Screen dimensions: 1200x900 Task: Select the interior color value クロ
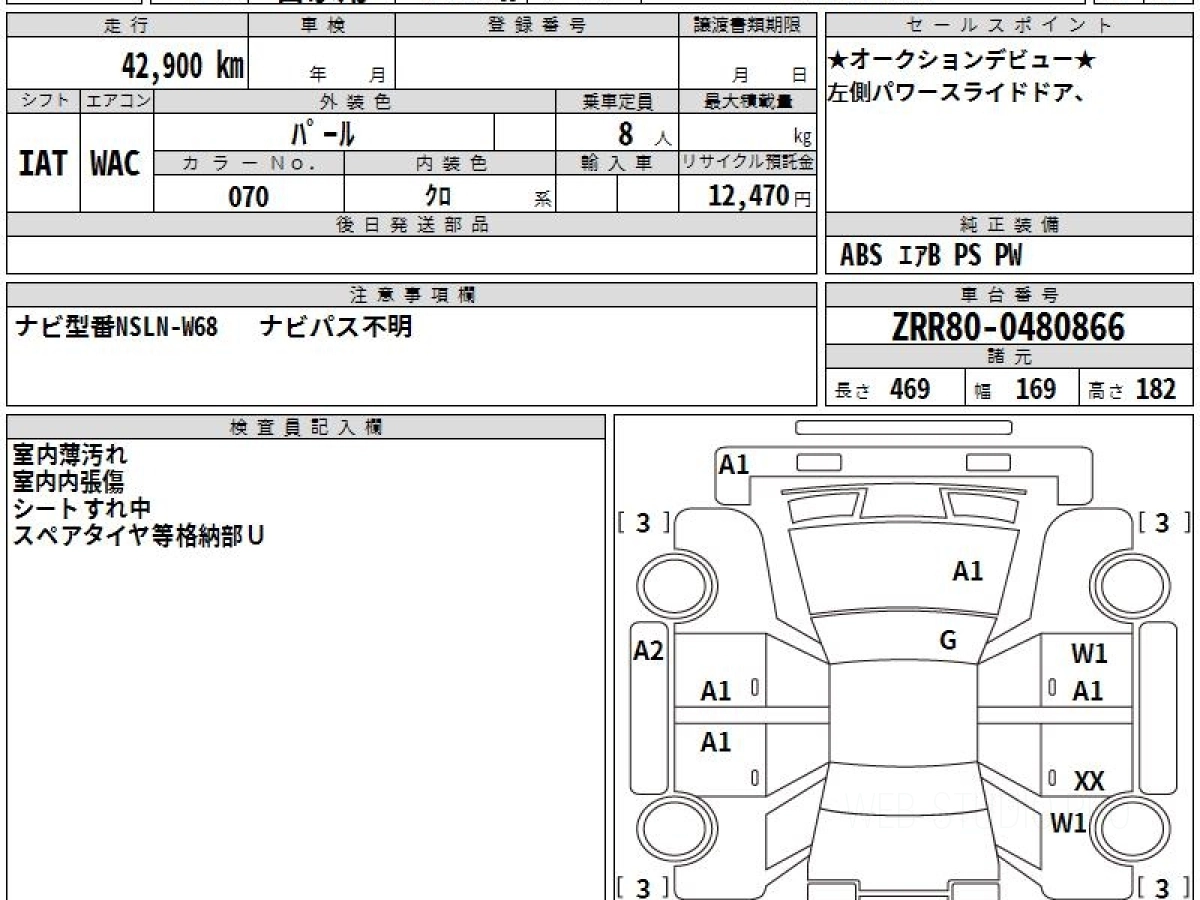click(439, 196)
